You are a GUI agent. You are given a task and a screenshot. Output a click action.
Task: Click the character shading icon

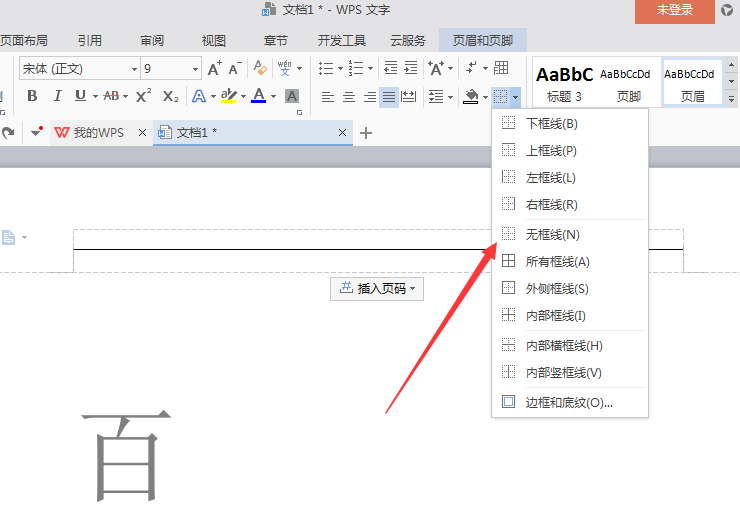pyautogui.click(x=292, y=96)
